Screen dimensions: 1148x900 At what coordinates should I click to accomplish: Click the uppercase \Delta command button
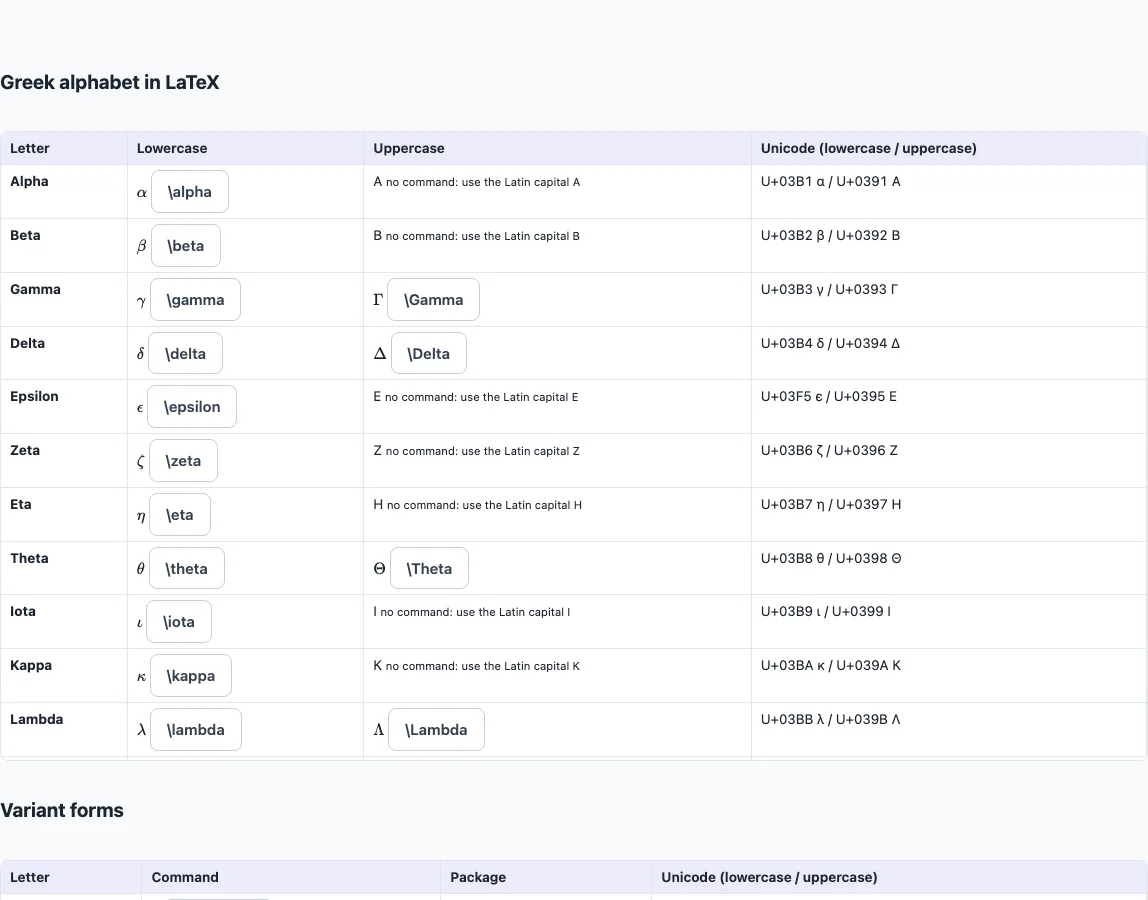[x=429, y=354]
